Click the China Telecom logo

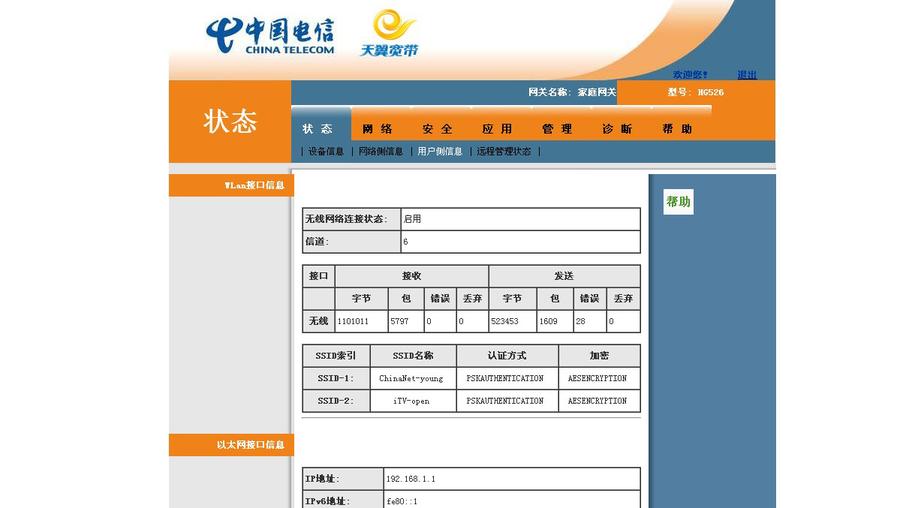270,36
